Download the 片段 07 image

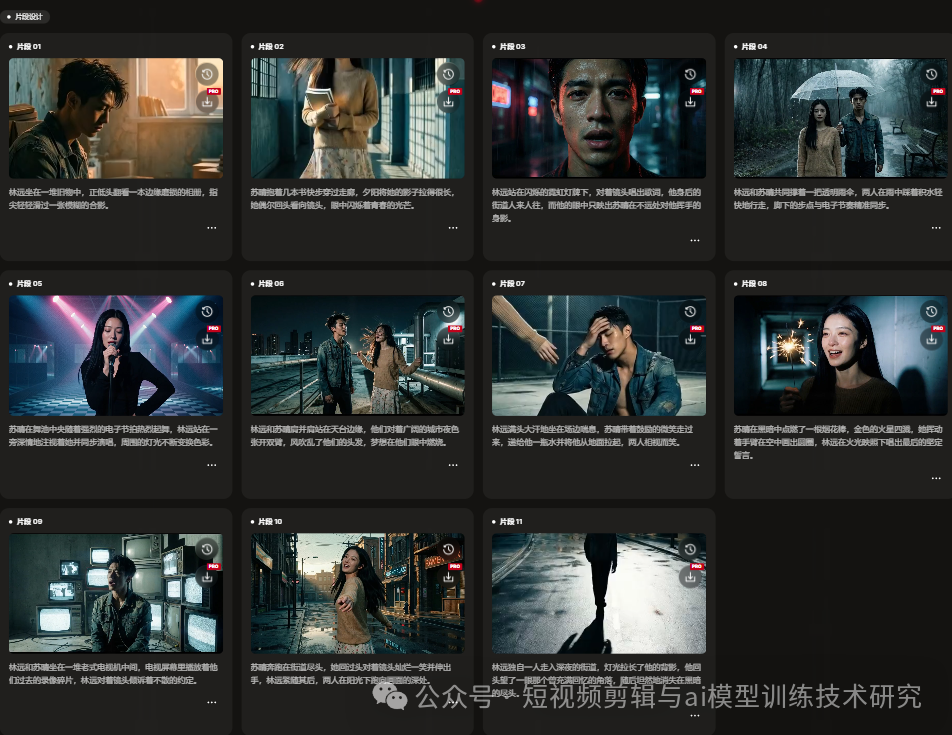tap(690, 339)
